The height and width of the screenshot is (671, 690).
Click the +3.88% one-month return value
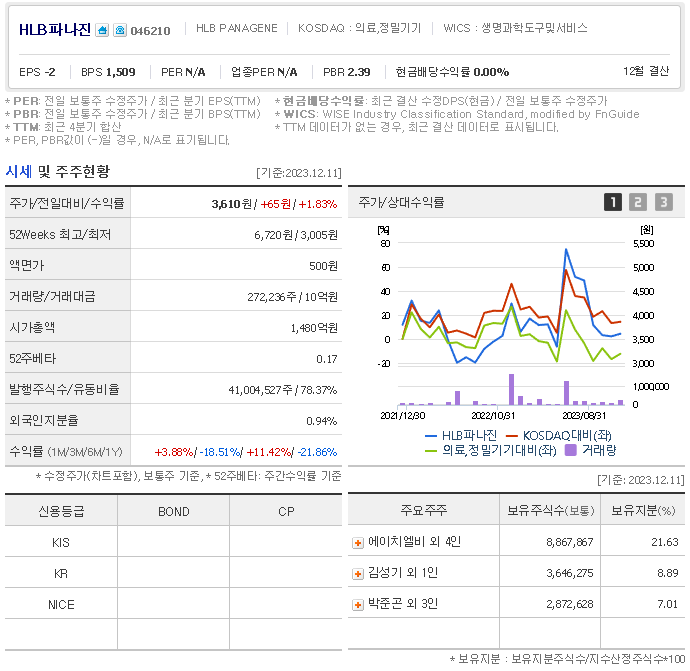point(174,452)
